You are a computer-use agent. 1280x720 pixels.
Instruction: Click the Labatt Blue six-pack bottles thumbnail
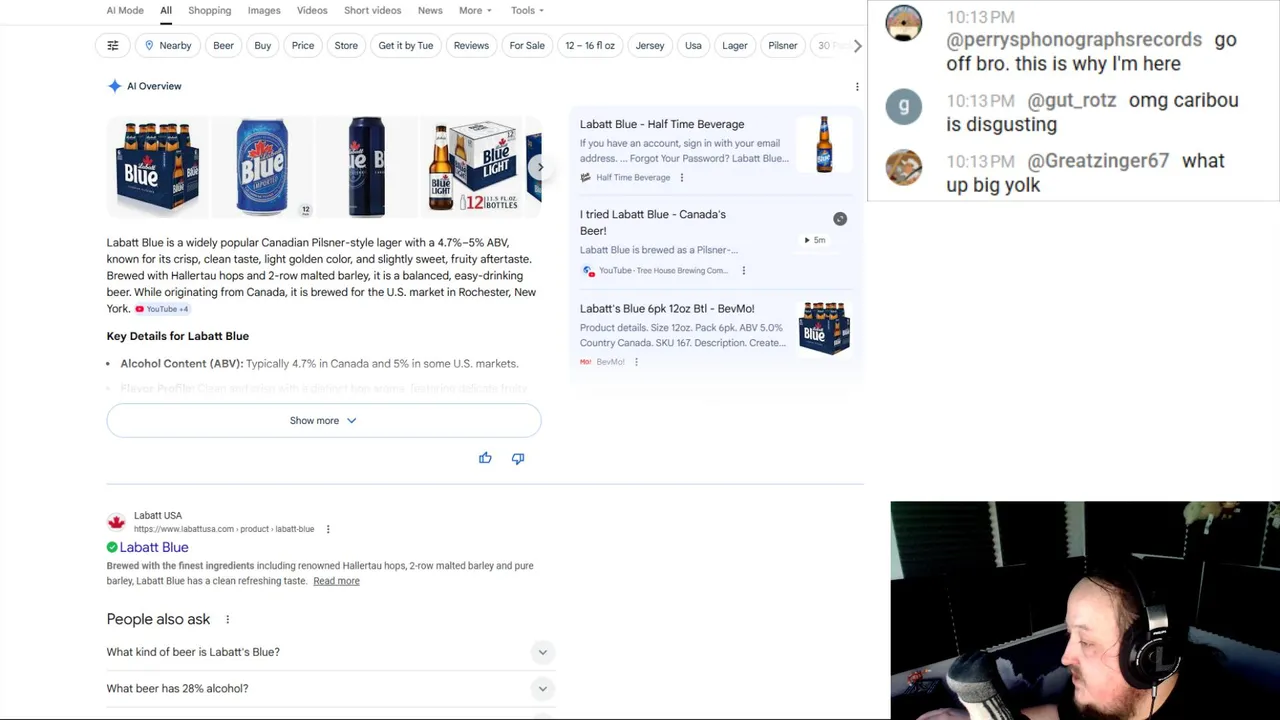(x=157, y=167)
